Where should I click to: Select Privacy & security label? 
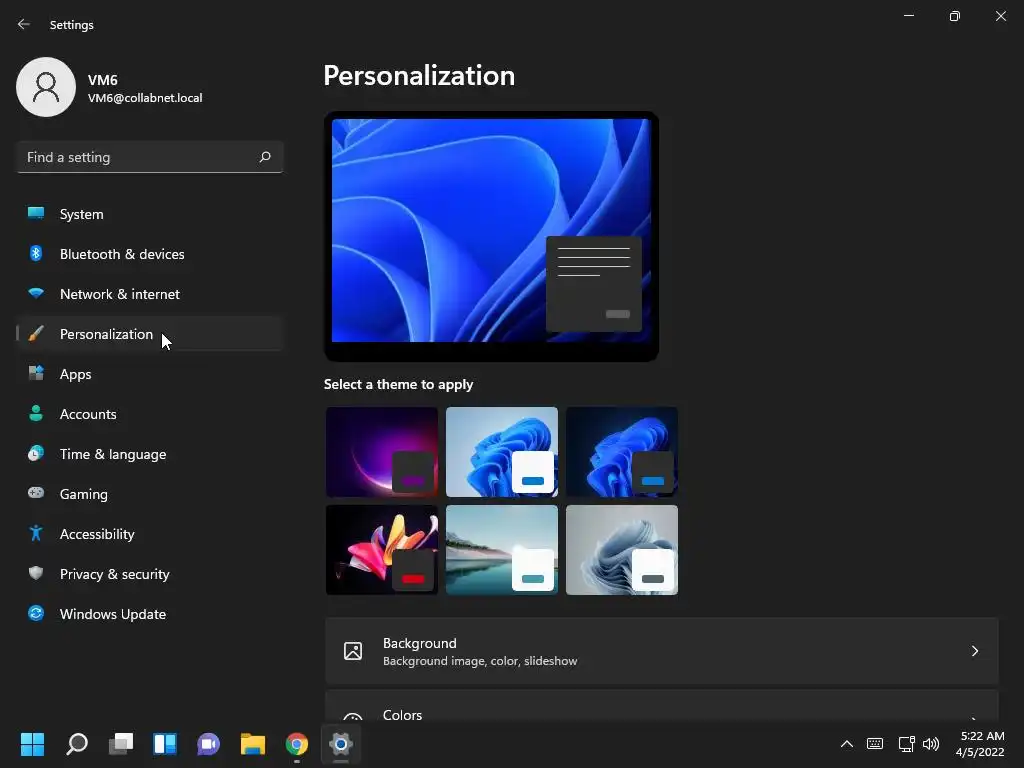(x=114, y=574)
